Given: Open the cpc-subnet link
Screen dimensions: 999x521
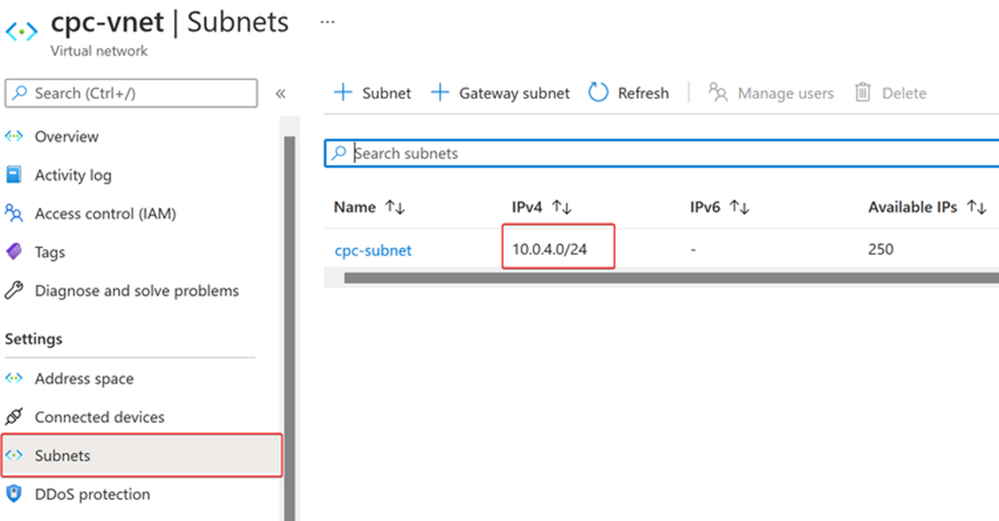Looking at the screenshot, I should coord(373,250).
